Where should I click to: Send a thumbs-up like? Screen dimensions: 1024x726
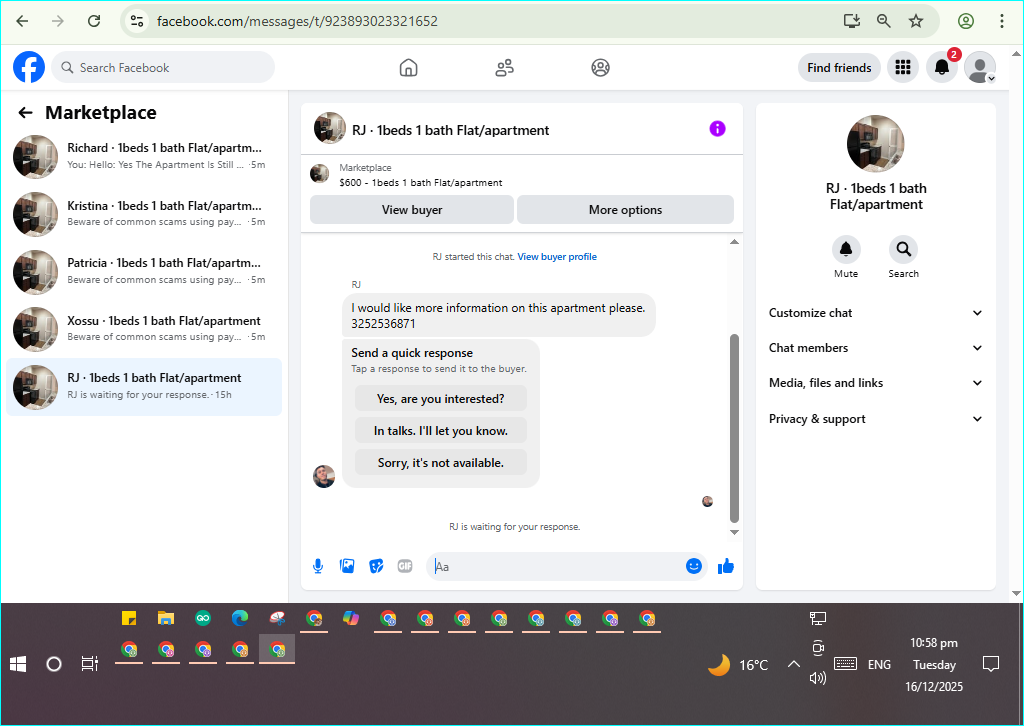(x=726, y=566)
